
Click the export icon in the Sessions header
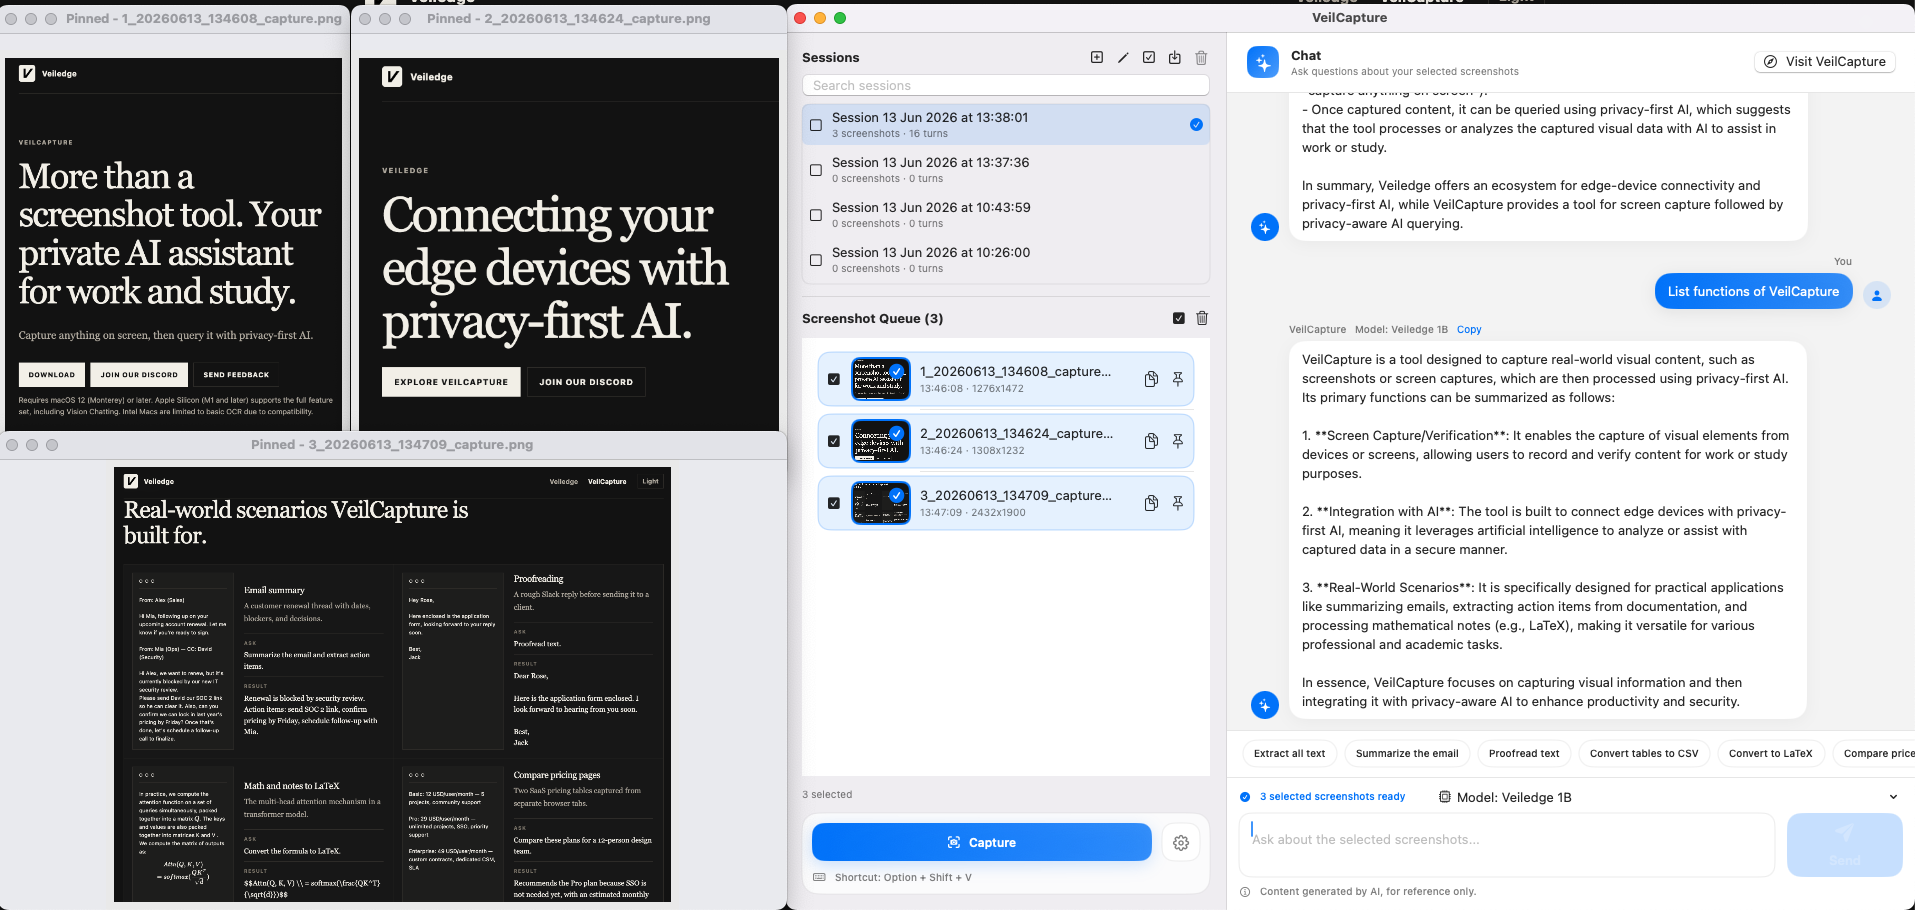point(1175,58)
